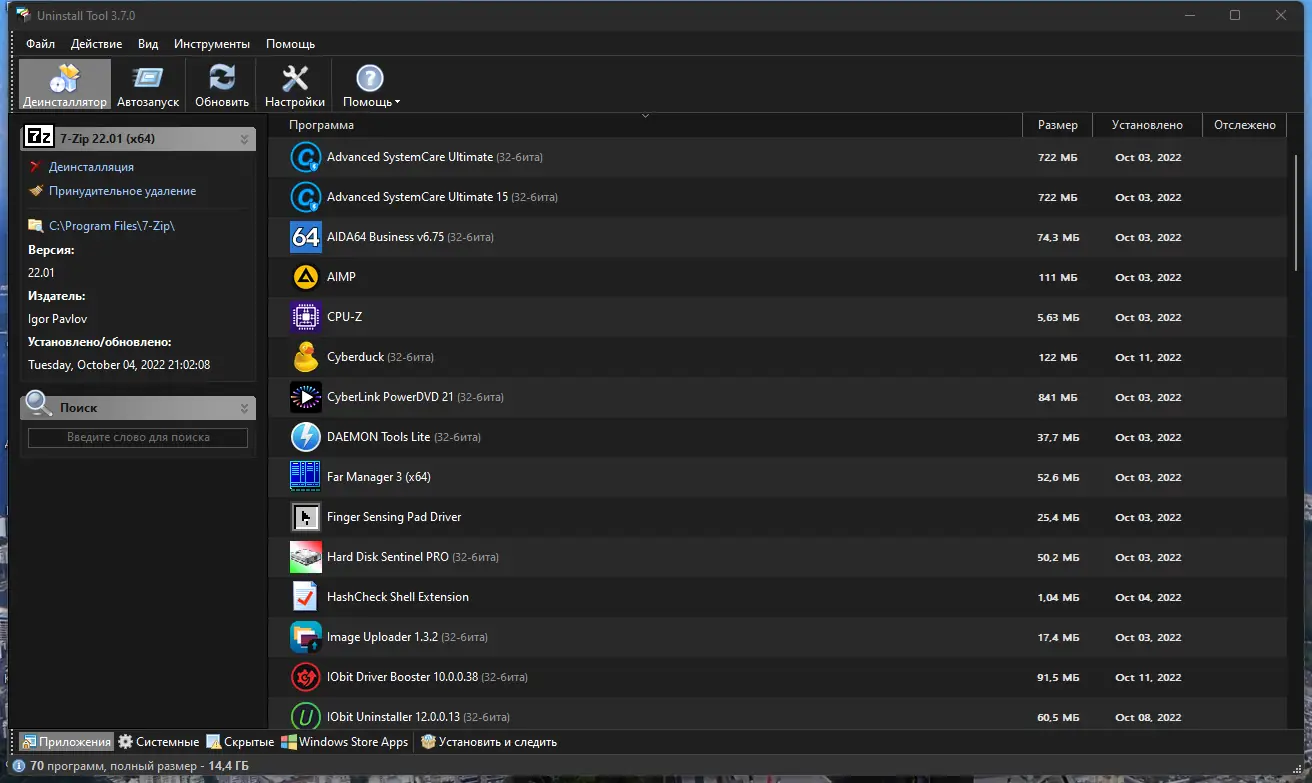Image resolution: width=1312 pixels, height=783 pixels.
Task: Collapse the Поиск search panel
Action: click(244, 408)
